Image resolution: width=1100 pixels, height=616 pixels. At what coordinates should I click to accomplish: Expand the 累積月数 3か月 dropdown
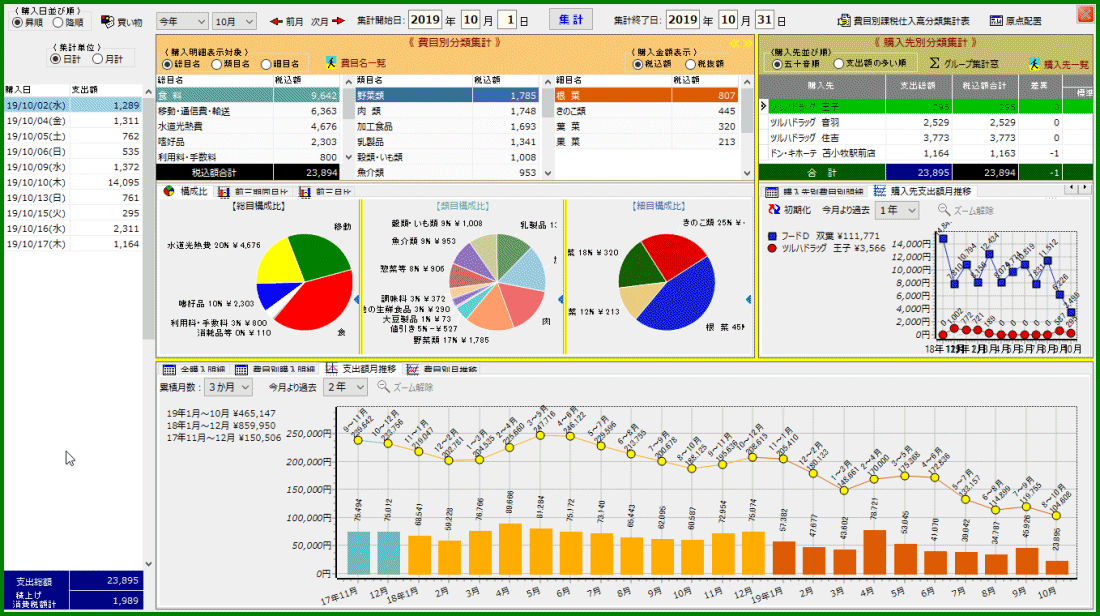(228, 387)
